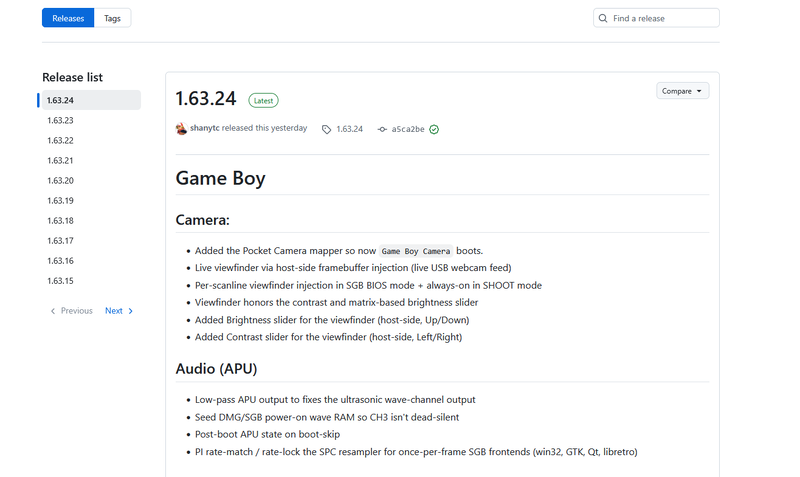Select release 1.63.20 in the release list

coord(60,181)
